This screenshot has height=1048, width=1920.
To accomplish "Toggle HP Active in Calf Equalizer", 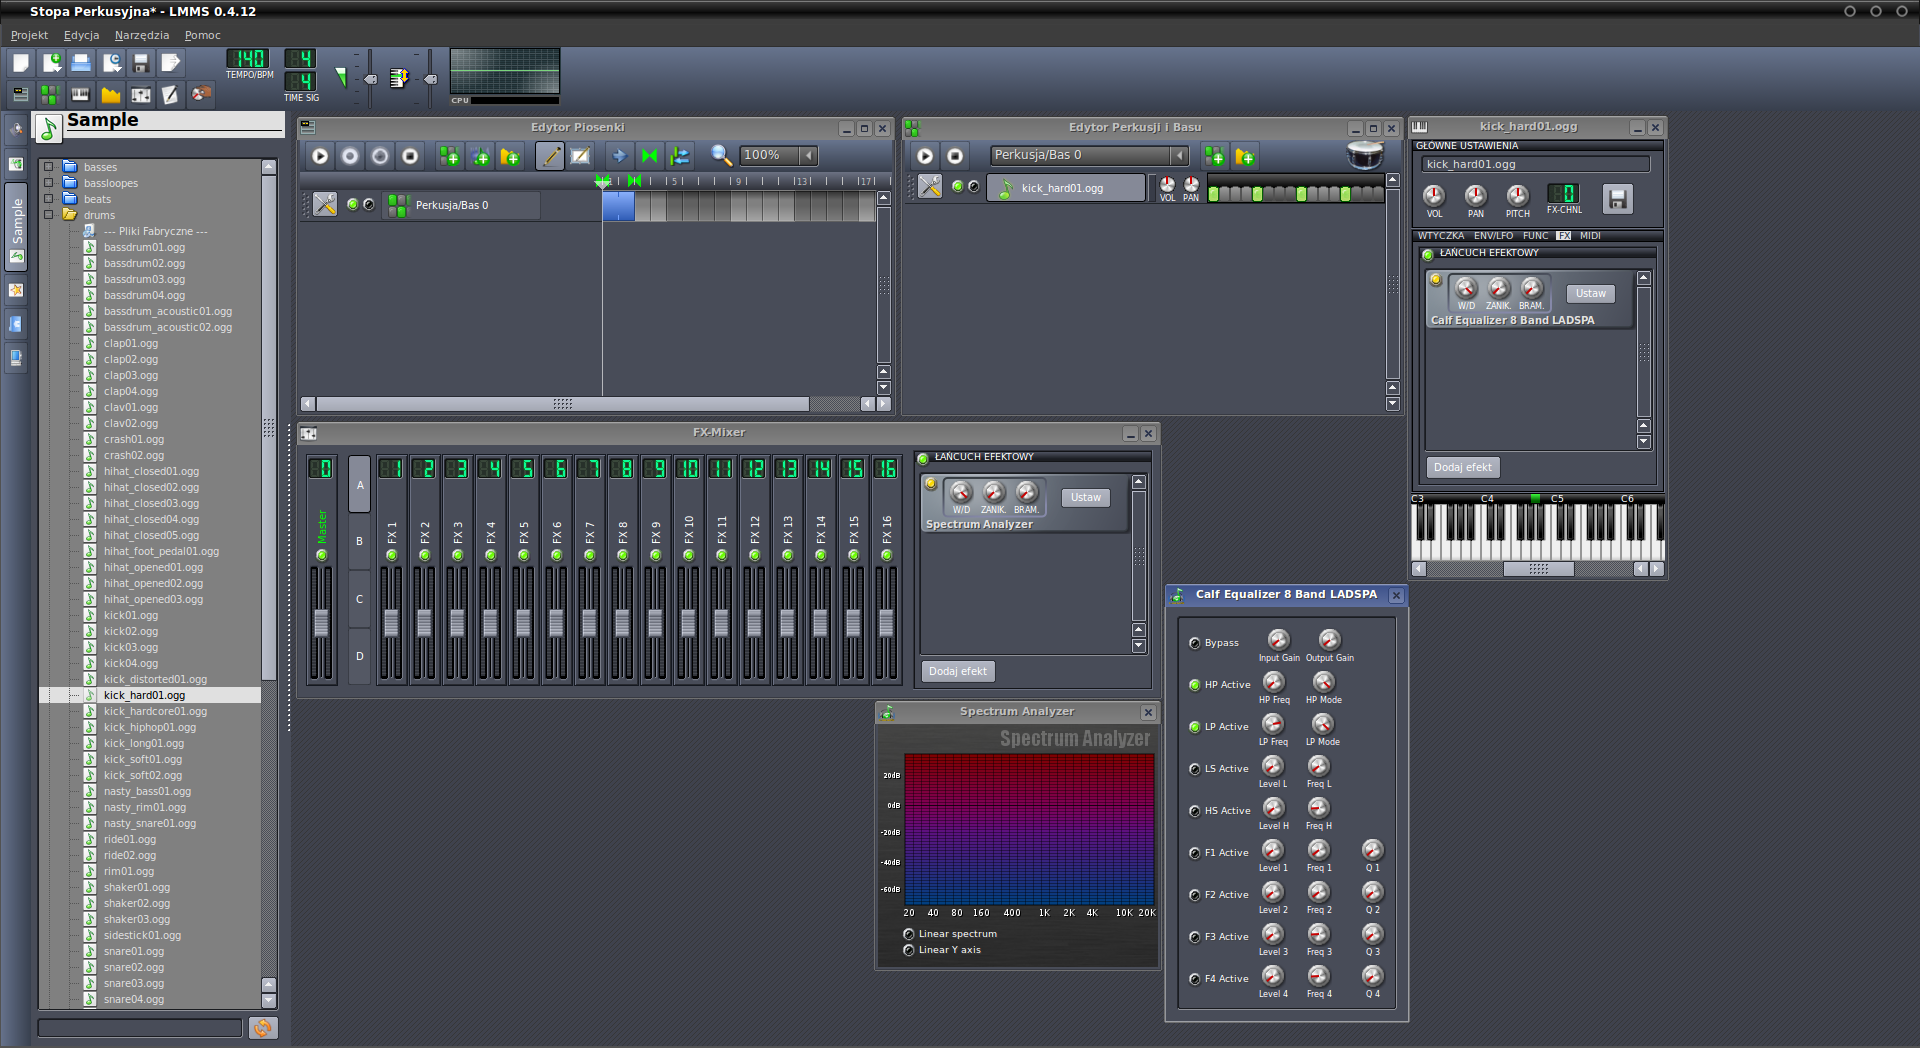I will [1194, 685].
